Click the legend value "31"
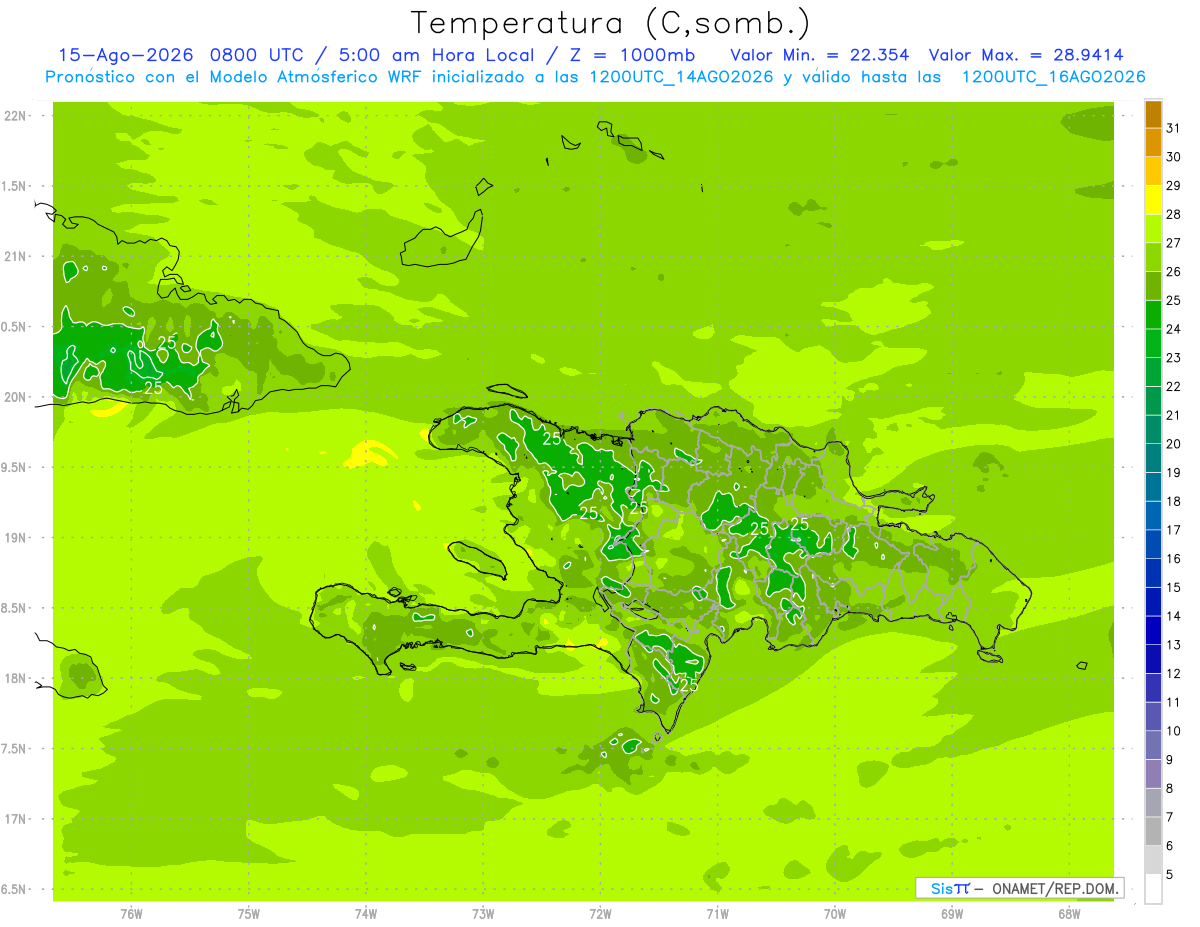The width and height of the screenshot is (1200, 927). coord(1173,128)
